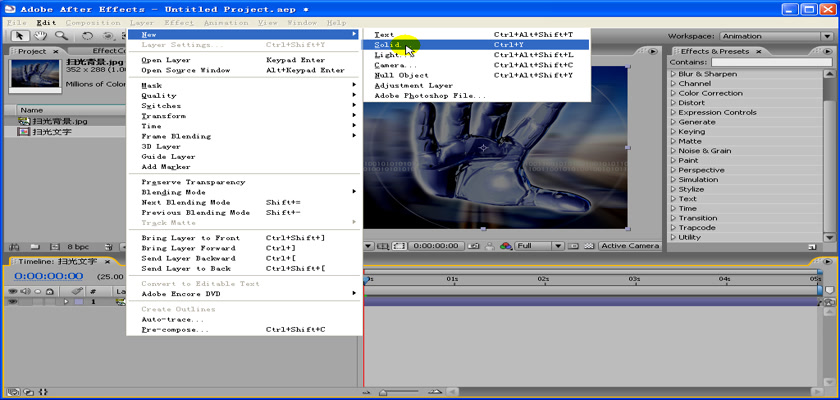840x400 pixels.
Task: Expand layer 1 properties triangle
Action: 67,302
